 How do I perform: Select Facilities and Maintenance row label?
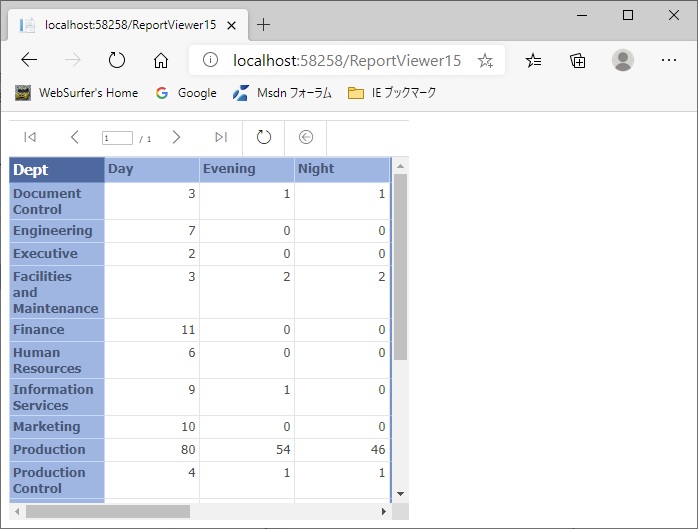pos(57,292)
